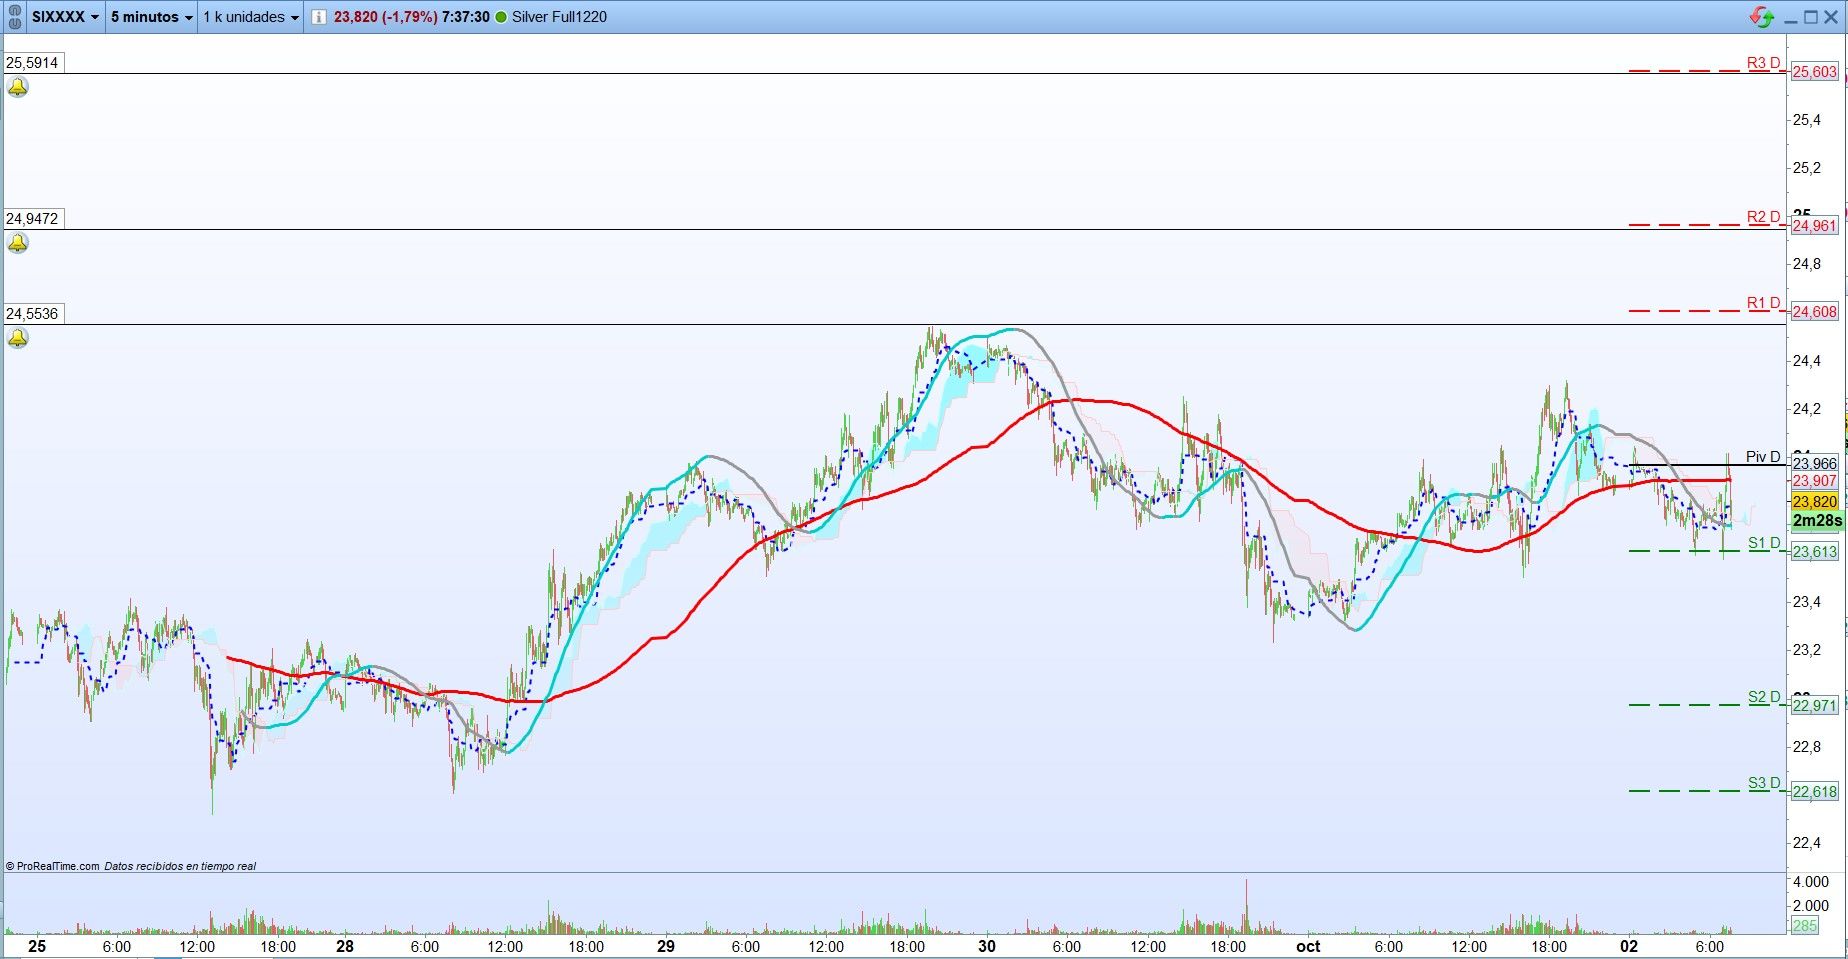
Task: Click the 25,2 price axis tick
Action: click(1807, 168)
